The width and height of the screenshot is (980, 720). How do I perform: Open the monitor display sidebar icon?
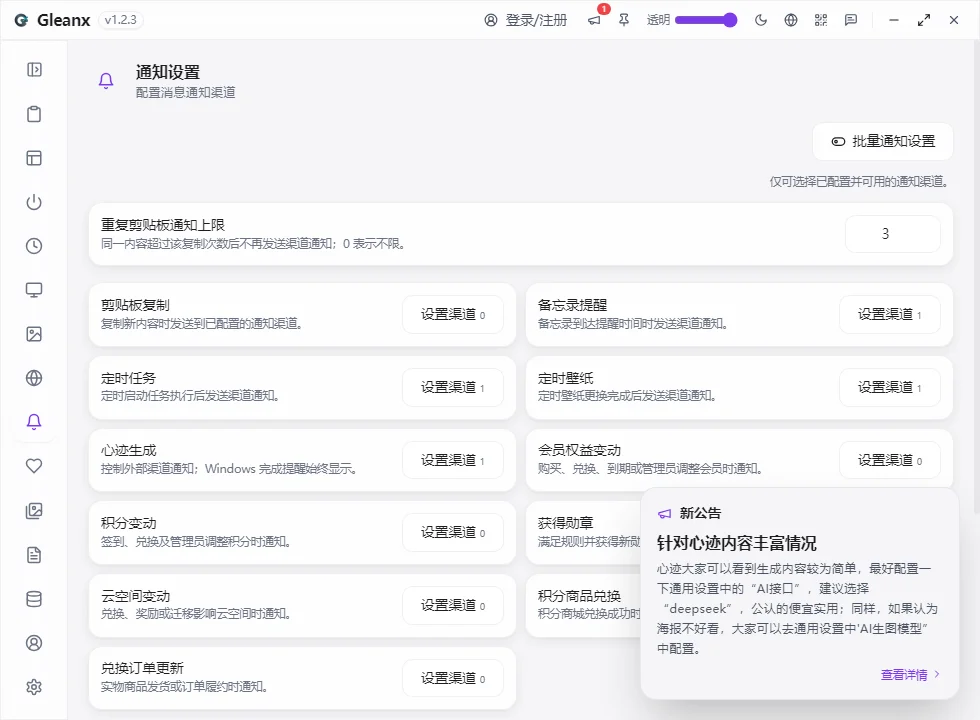34,290
